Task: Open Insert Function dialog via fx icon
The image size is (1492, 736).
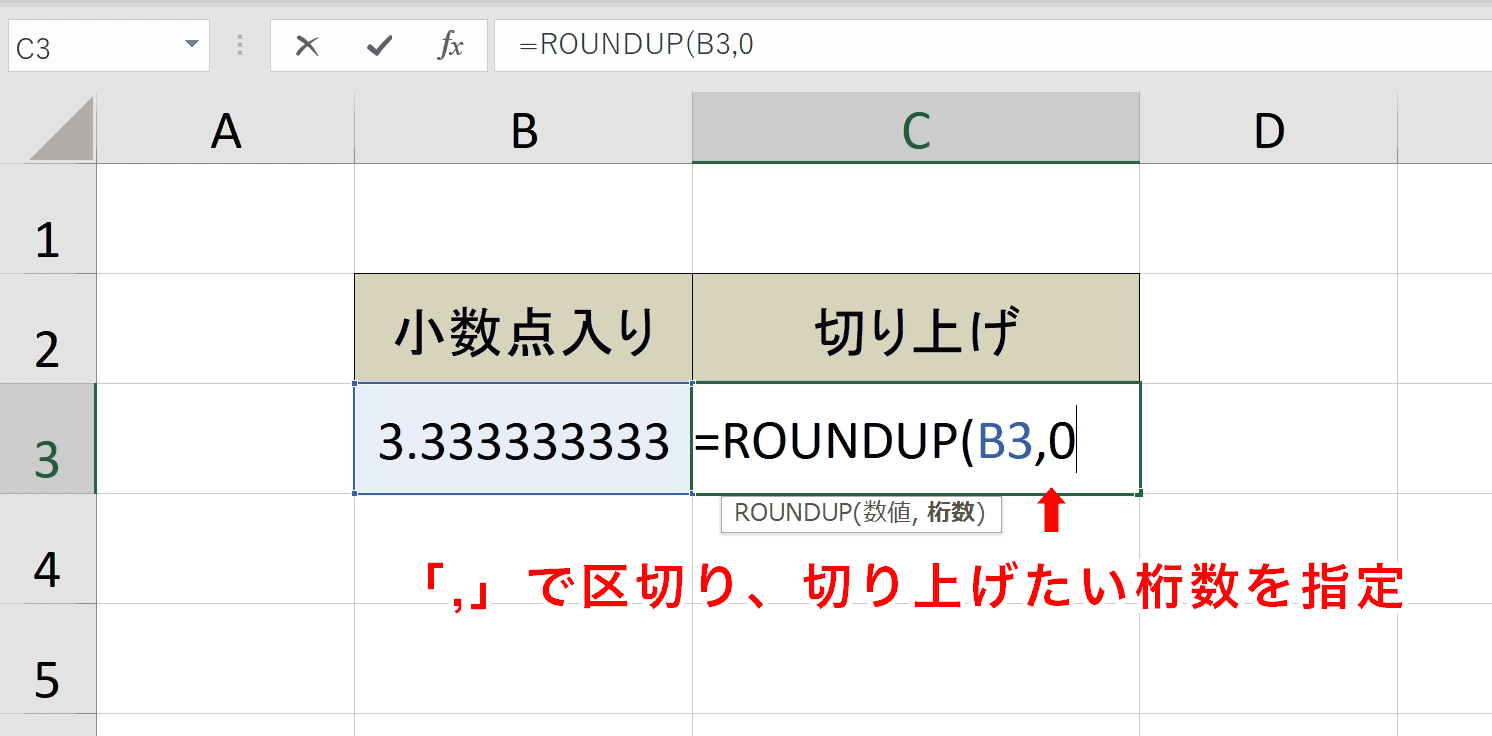Action: pos(451,46)
